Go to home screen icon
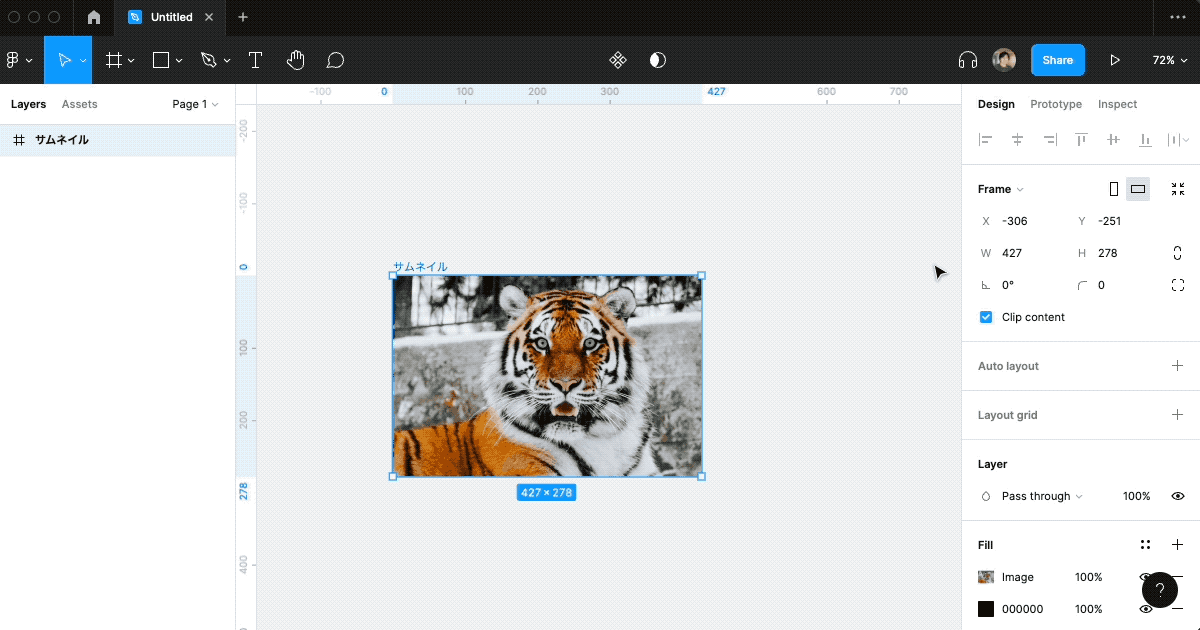This screenshot has height=630, width=1200. tap(94, 17)
